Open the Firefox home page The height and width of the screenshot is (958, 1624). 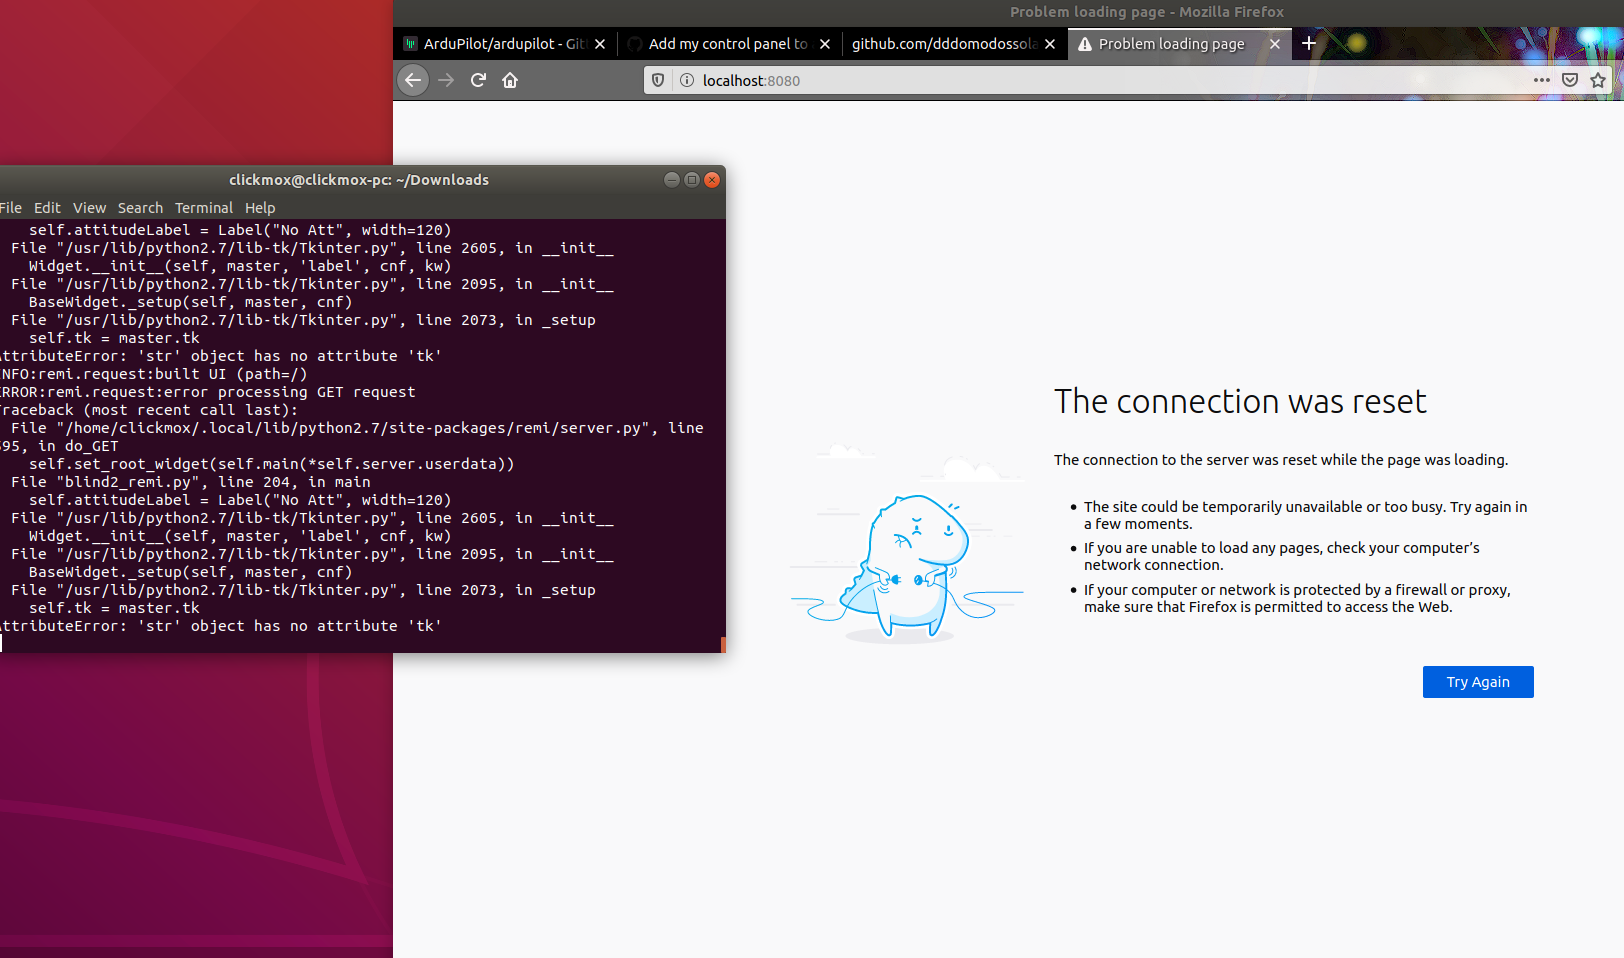(x=510, y=80)
